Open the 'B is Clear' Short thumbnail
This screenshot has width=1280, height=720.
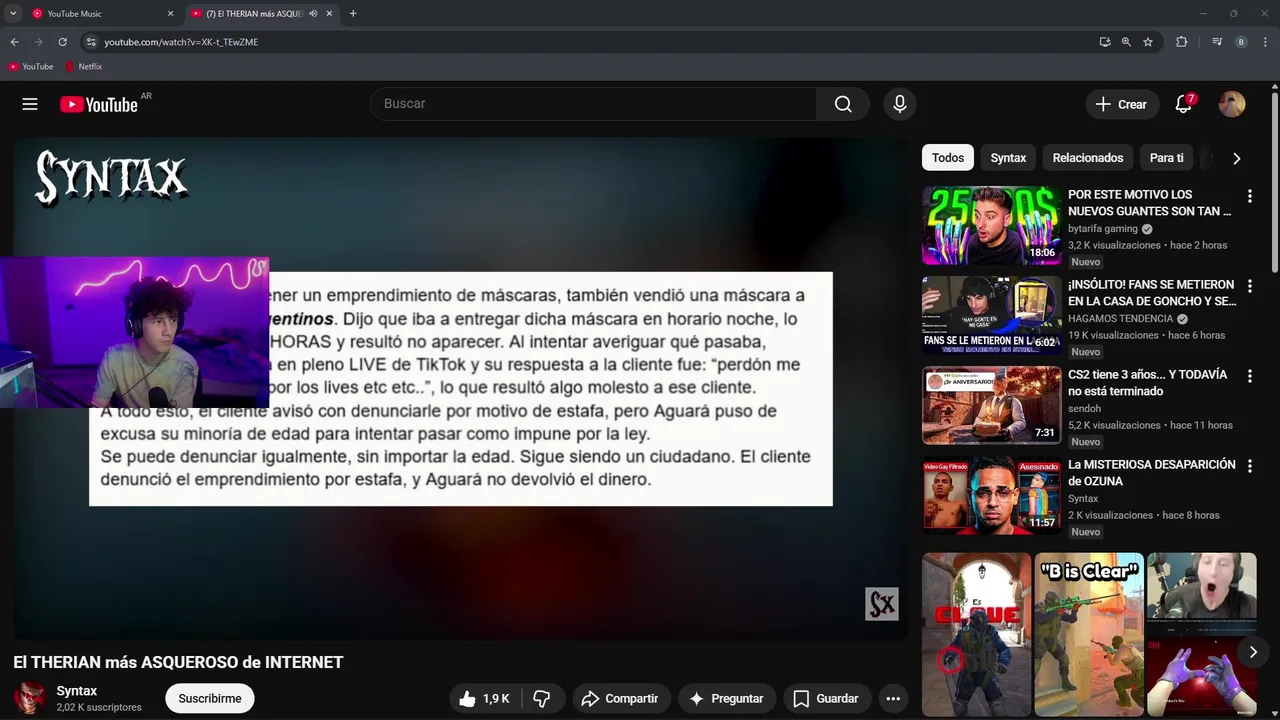click(1089, 634)
